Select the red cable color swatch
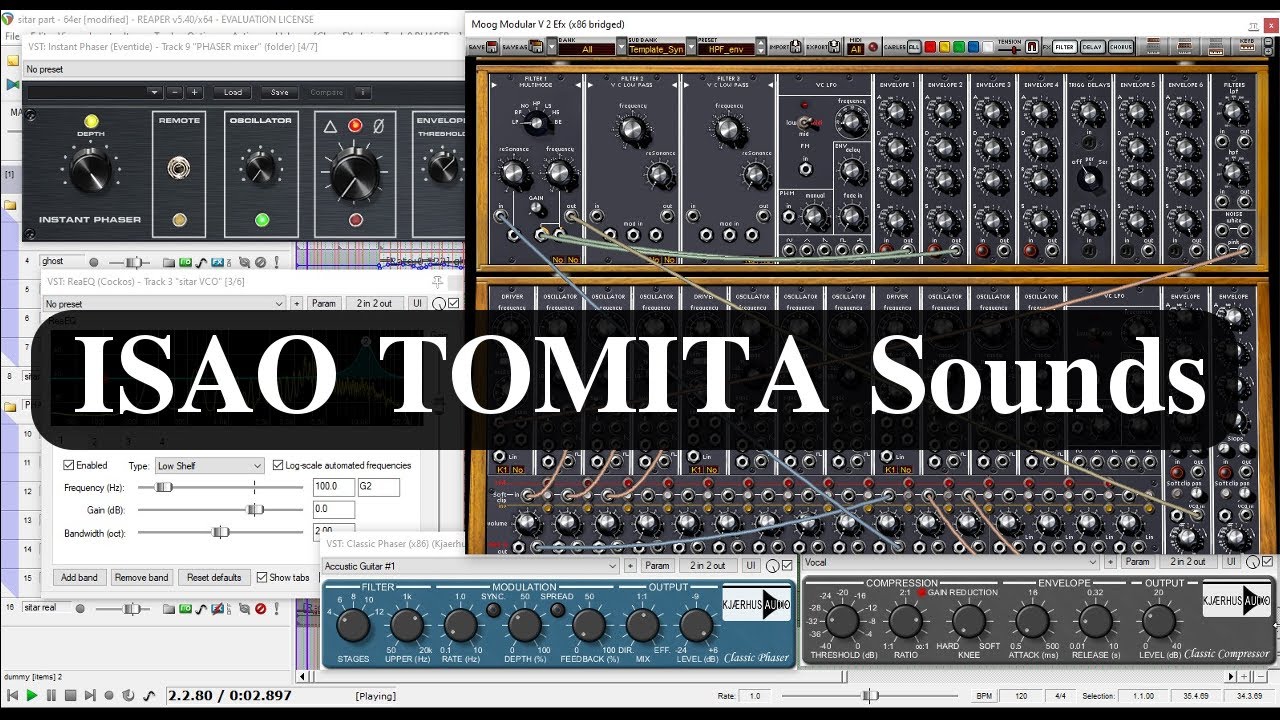 coord(930,47)
